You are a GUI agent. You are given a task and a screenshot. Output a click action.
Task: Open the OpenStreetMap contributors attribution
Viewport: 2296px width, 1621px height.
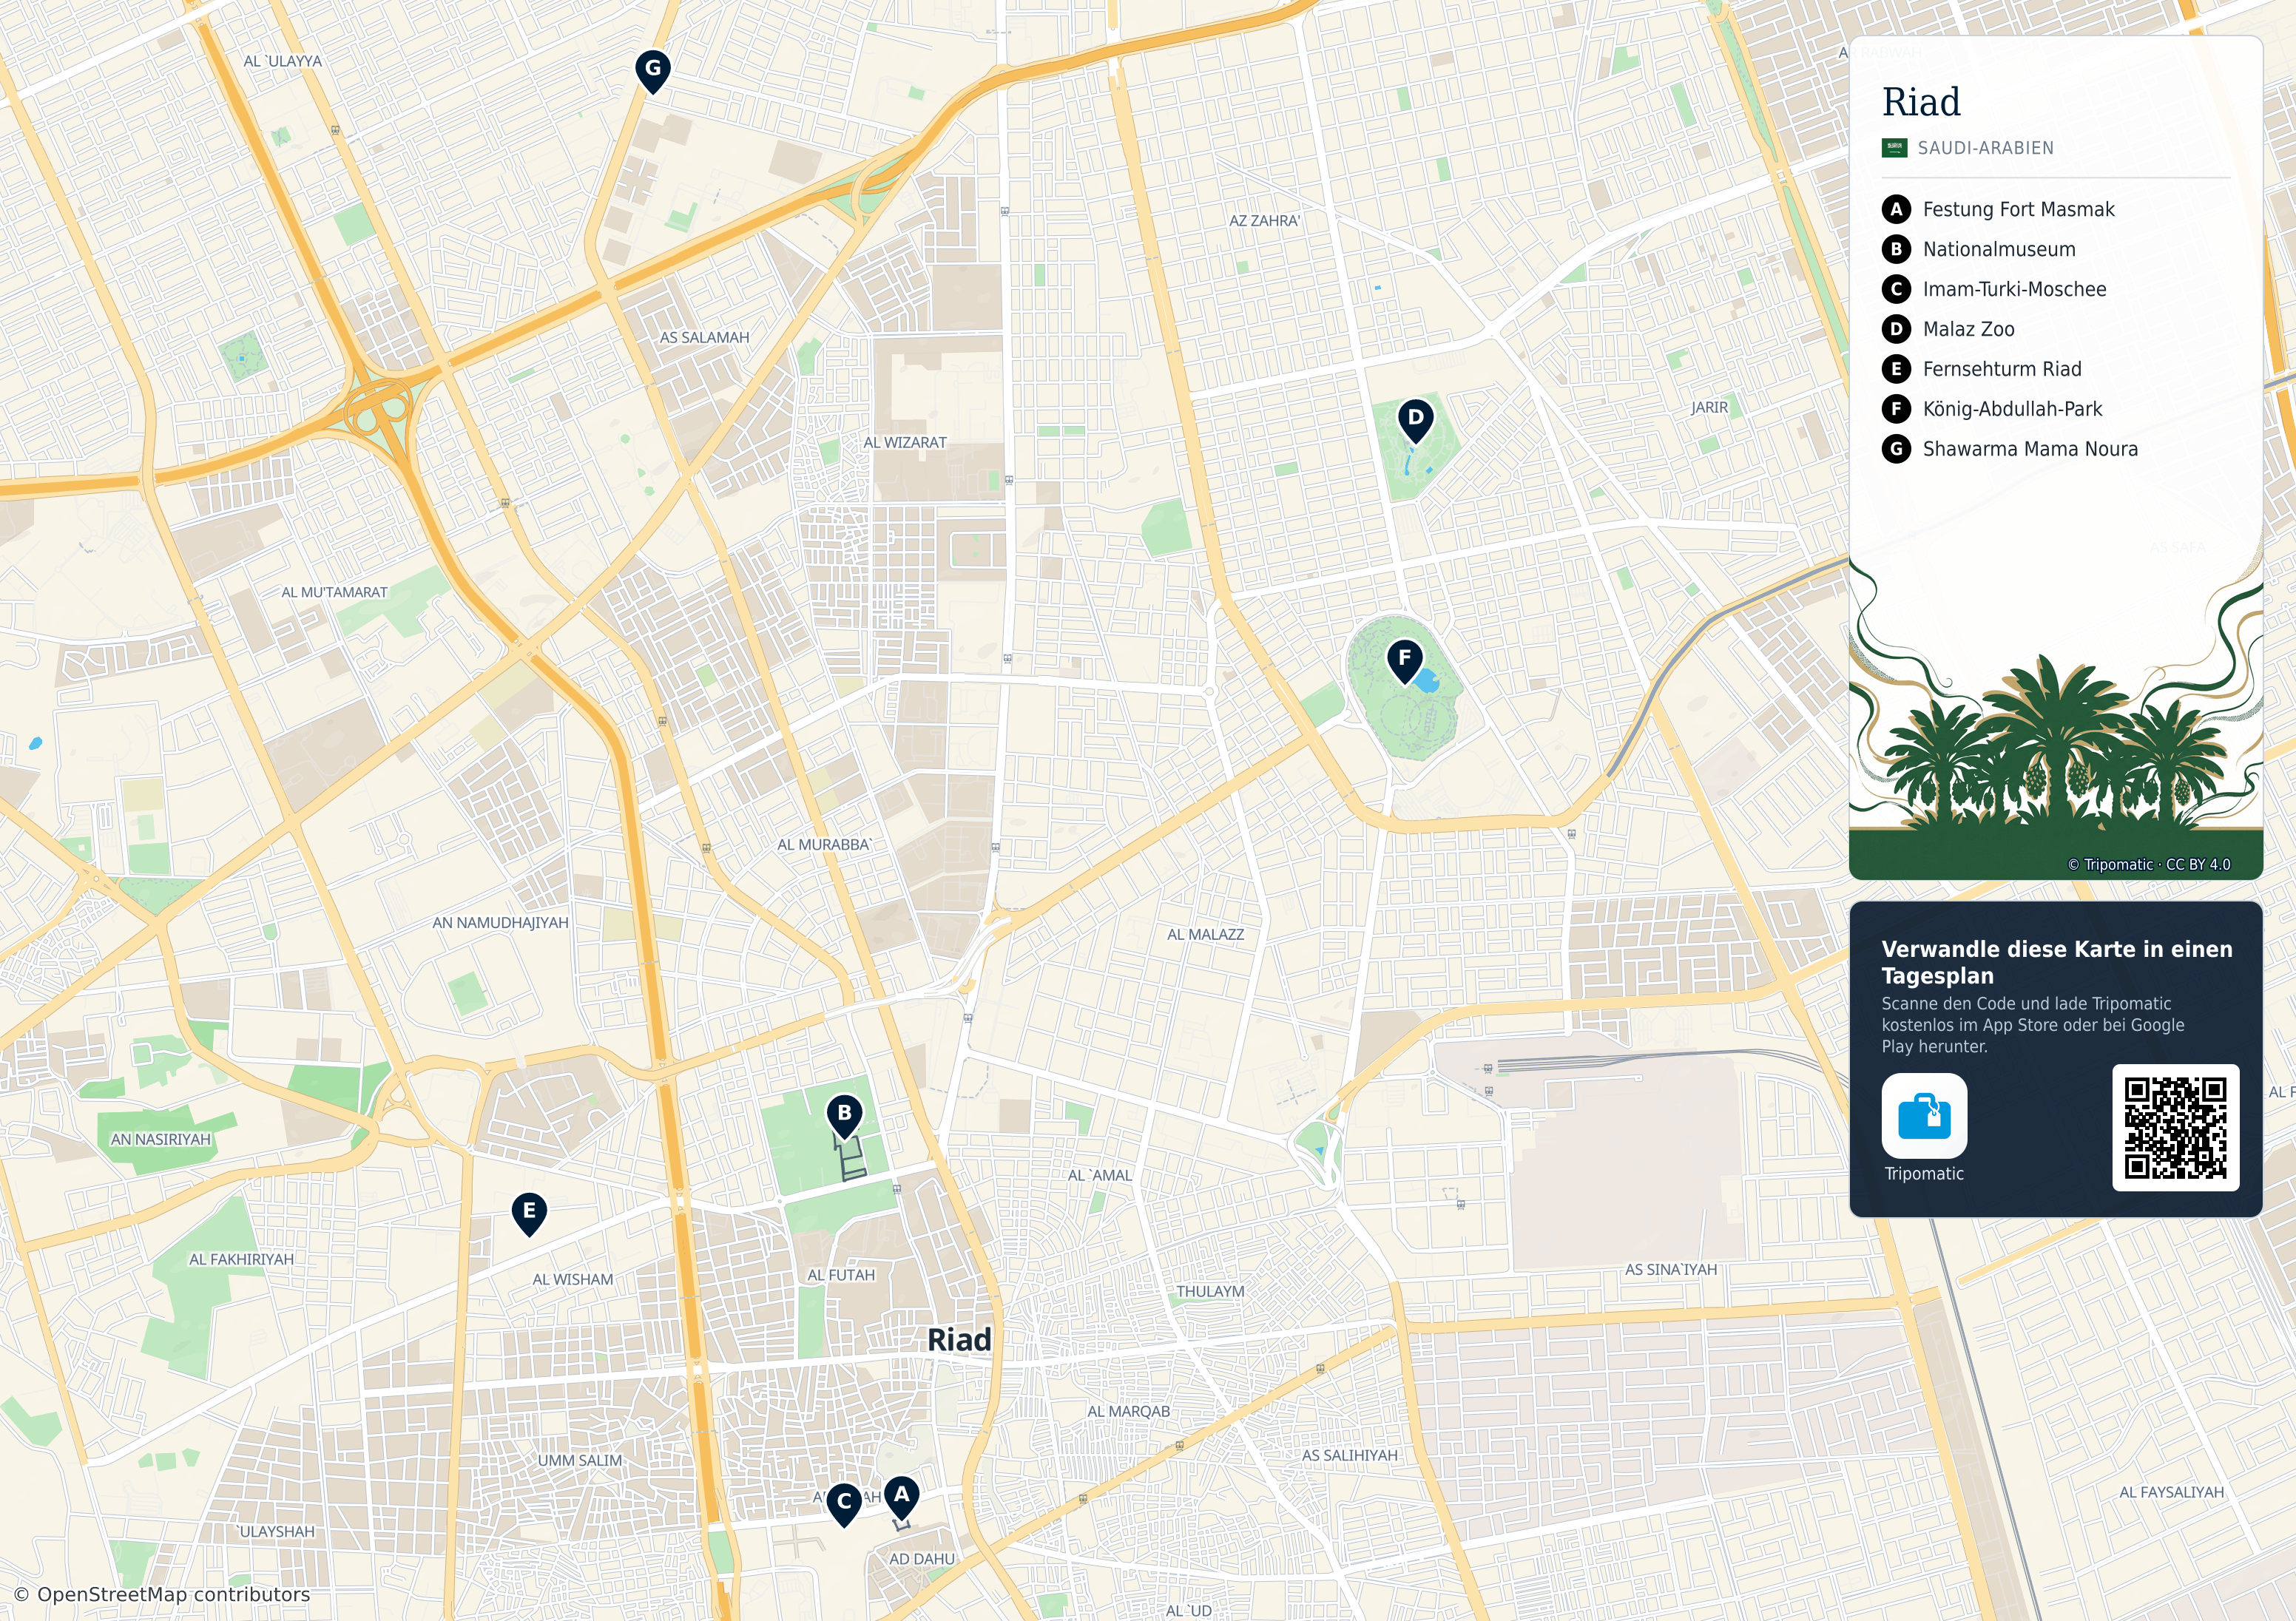162,1594
